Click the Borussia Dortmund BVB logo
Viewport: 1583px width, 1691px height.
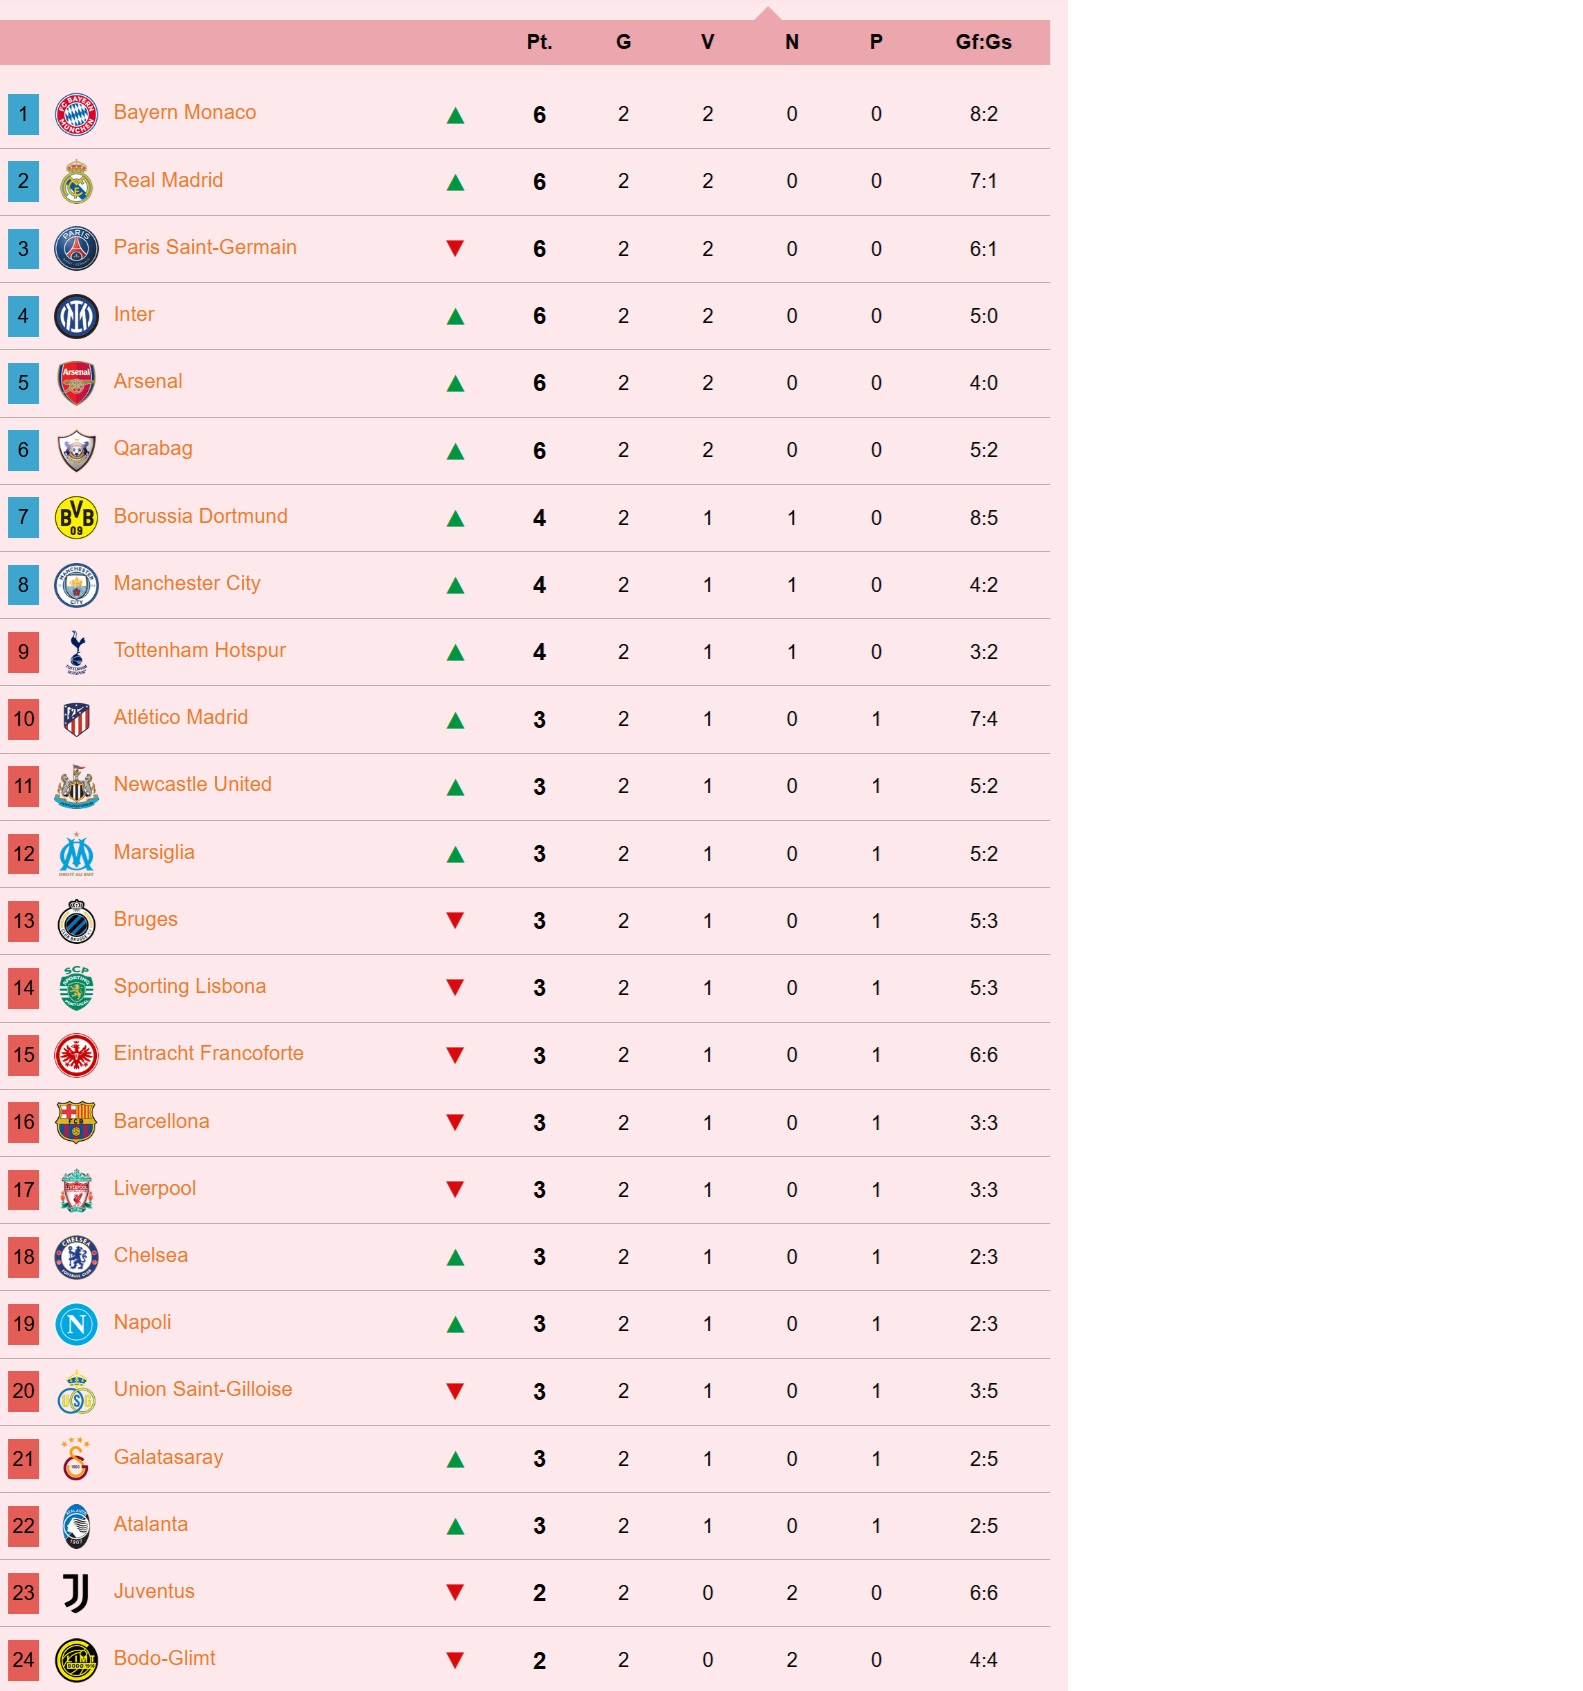coord(76,518)
